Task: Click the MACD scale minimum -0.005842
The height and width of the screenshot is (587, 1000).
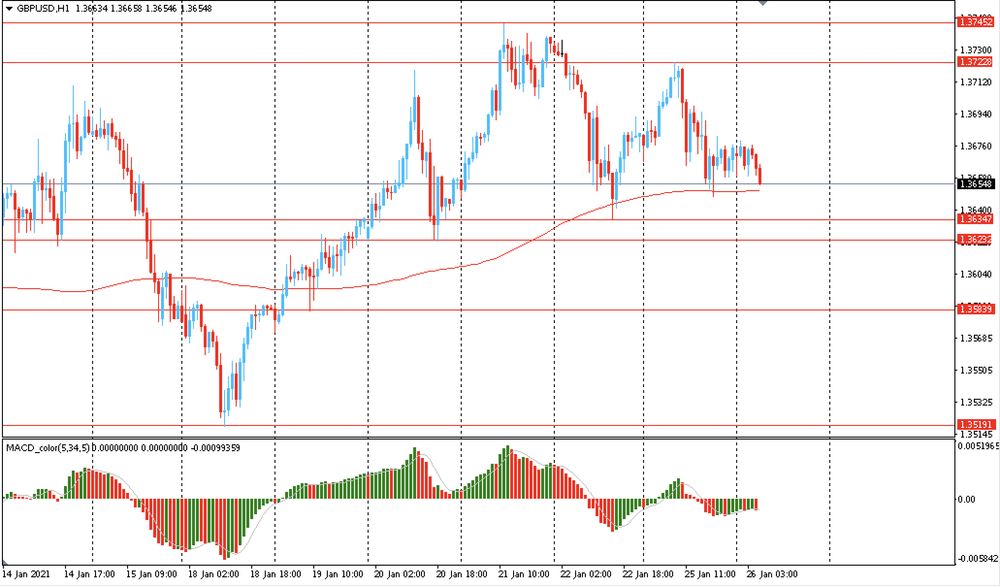Action: [x=979, y=558]
